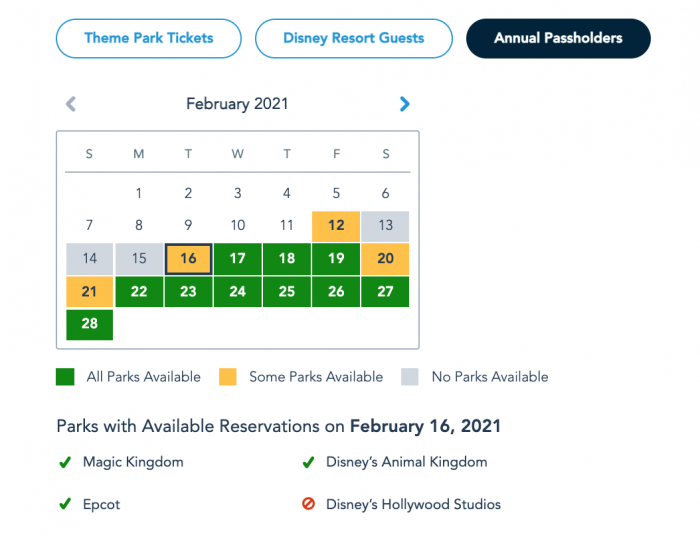Screen dimensions: 700x541
Task: Select February 20 on the calendar
Action: [385, 259]
